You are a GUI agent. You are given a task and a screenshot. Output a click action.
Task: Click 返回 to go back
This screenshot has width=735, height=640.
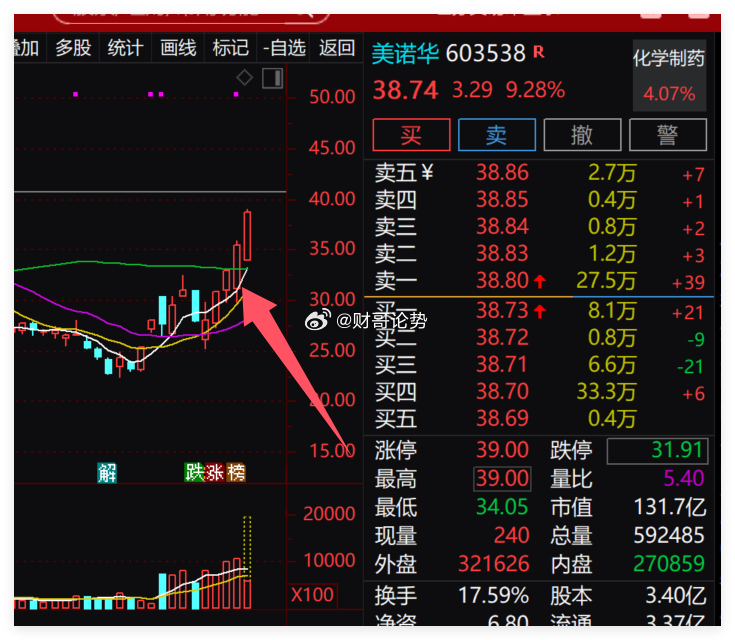(337, 48)
